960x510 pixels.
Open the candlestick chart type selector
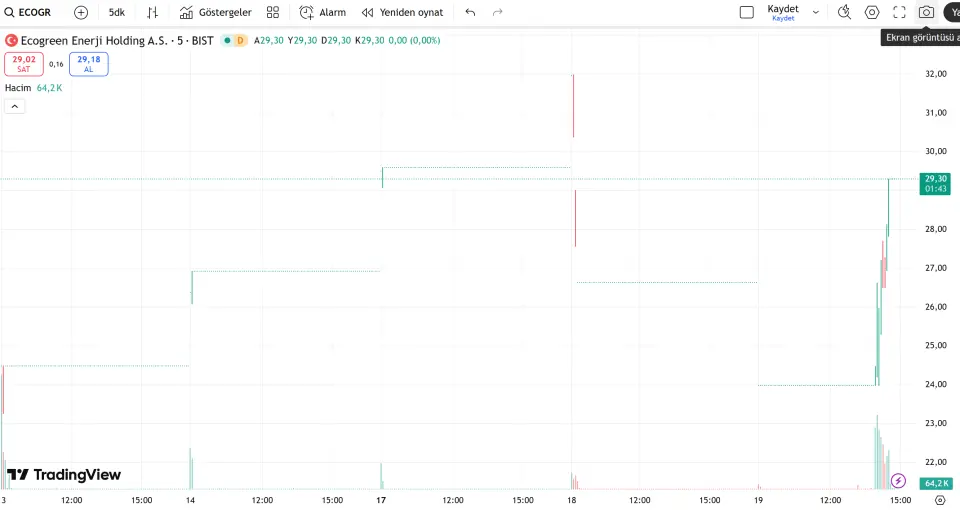152,12
